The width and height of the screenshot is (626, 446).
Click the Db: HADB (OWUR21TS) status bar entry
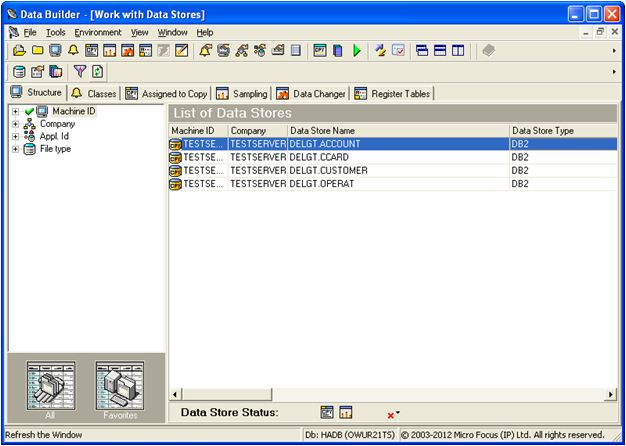pos(350,434)
